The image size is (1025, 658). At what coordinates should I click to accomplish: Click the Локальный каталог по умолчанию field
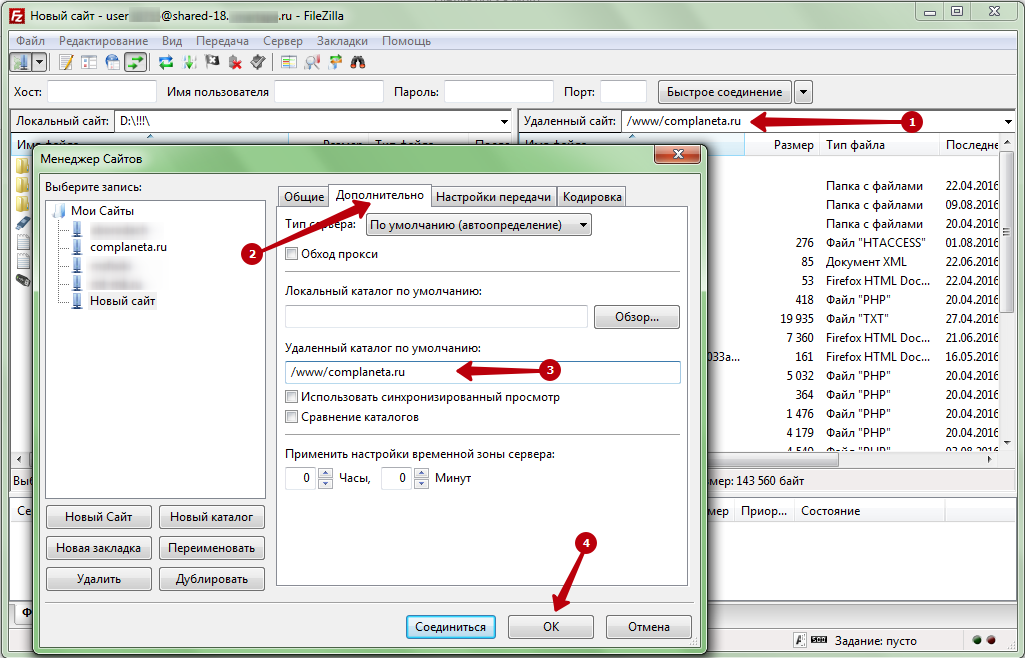(x=436, y=317)
